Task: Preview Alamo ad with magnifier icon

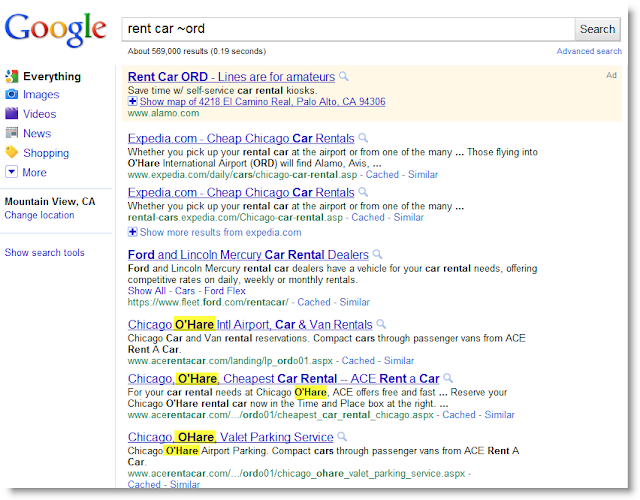Action: [x=344, y=76]
